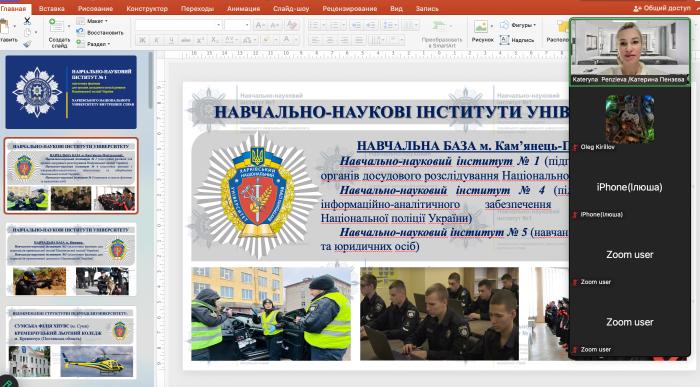Click the center text icon
The height and width of the screenshot is (387, 700).
330,41
